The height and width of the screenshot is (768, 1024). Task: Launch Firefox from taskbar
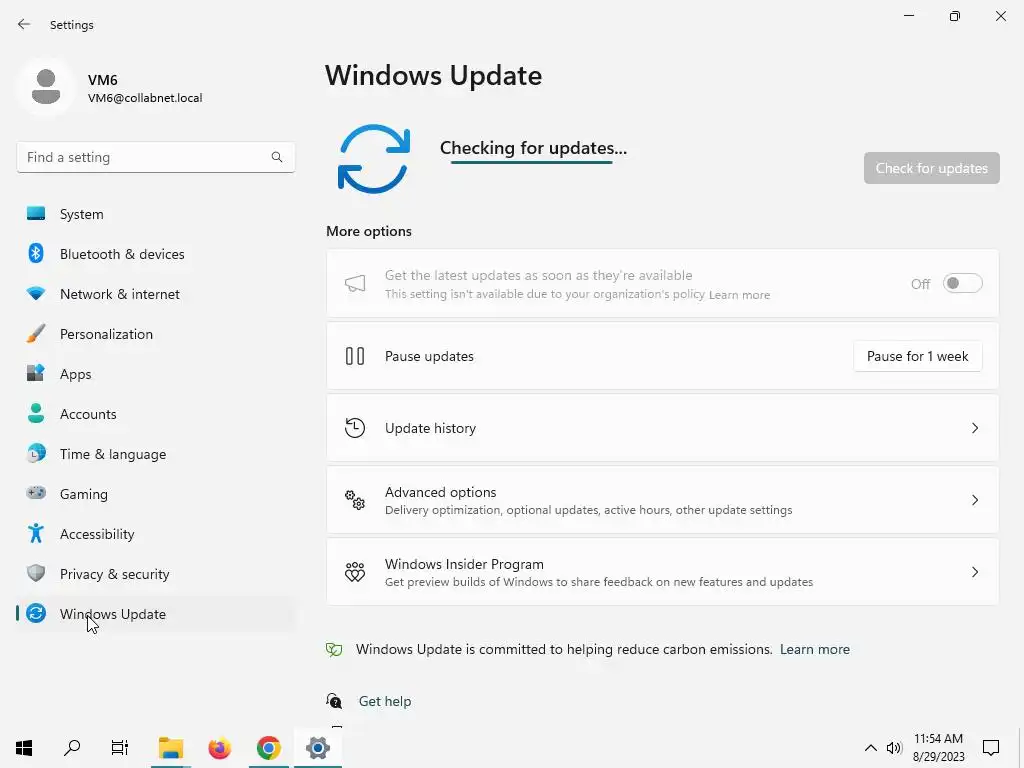point(219,748)
